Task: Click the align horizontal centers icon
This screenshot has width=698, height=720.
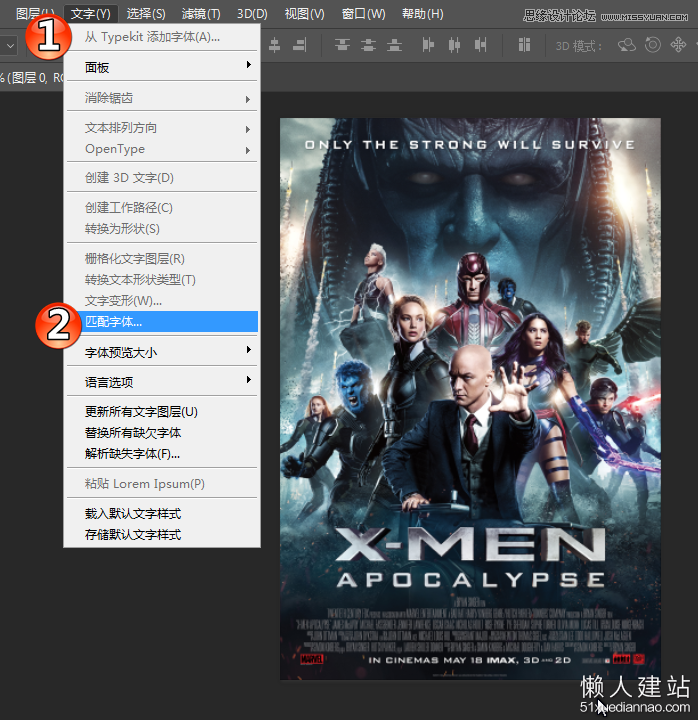Action: (274, 45)
